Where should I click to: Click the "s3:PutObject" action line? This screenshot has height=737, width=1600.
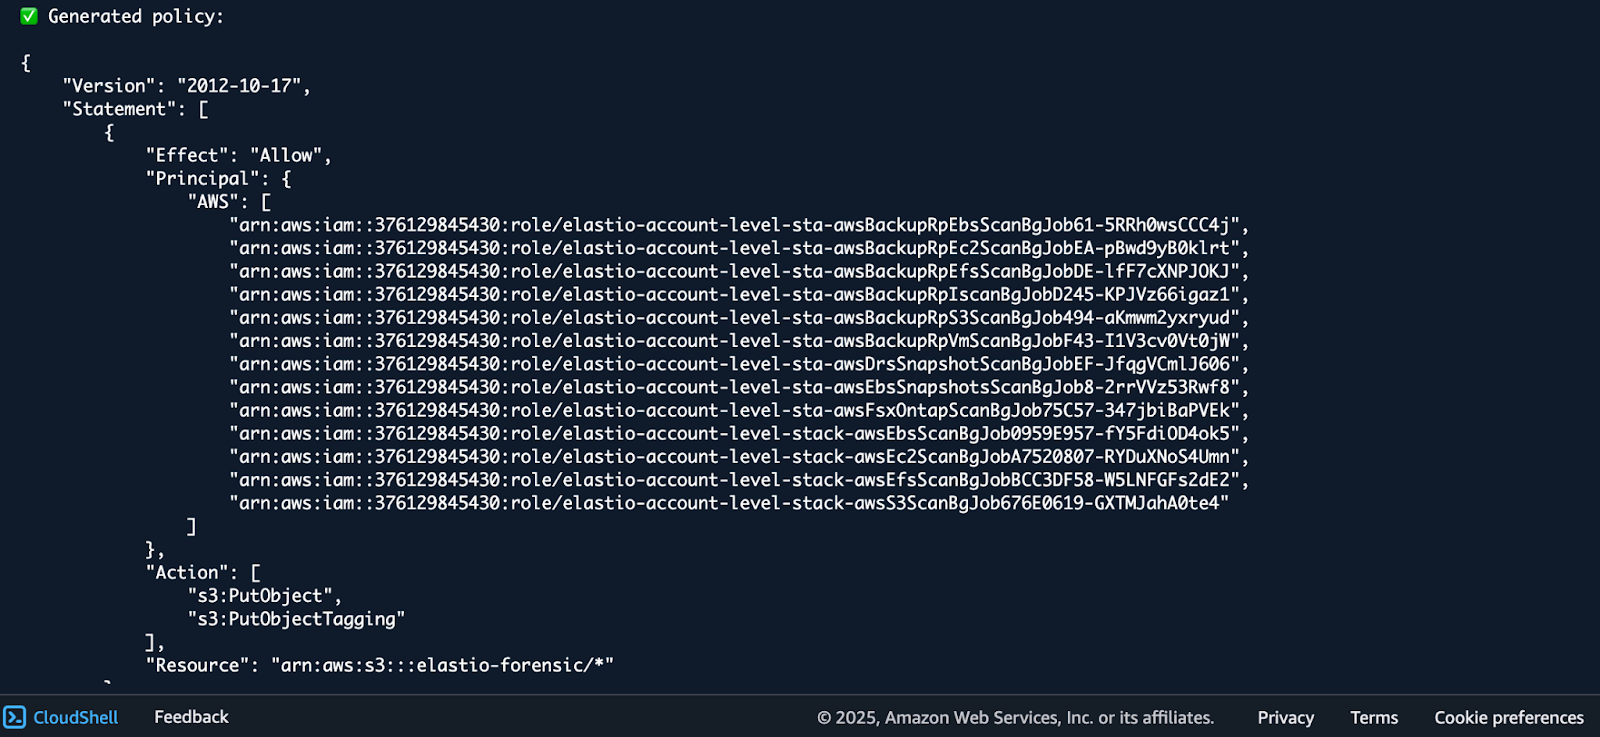point(265,596)
